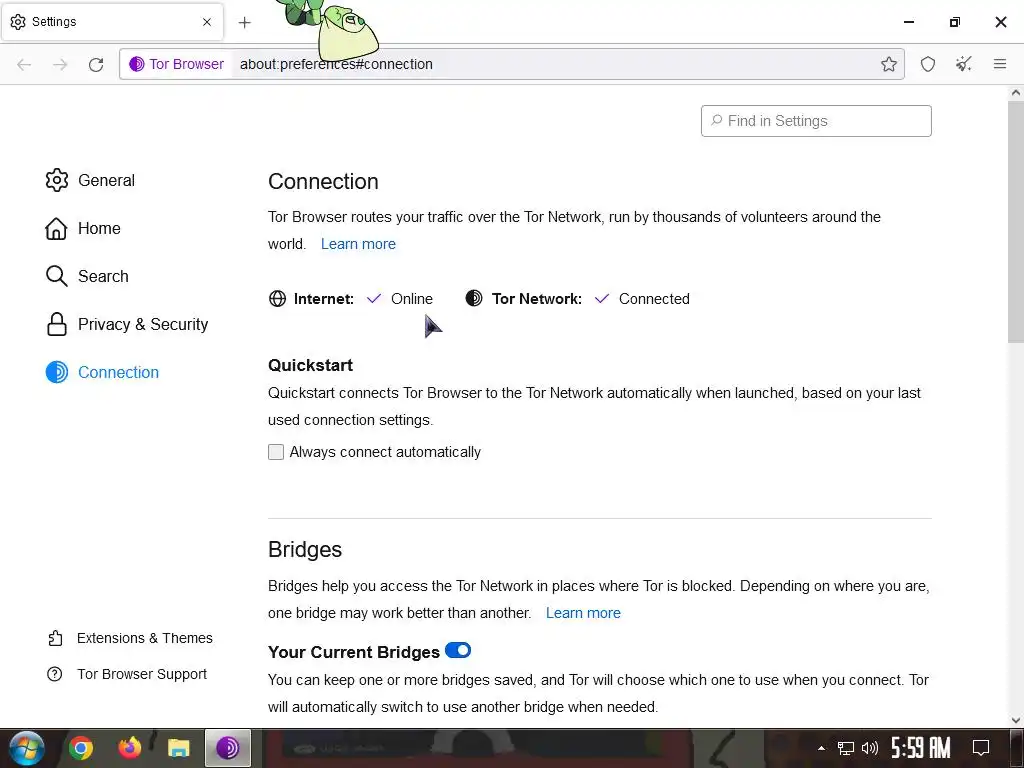Open the Windows Start menu
This screenshot has height=768, width=1024.
click(x=26, y=748)
